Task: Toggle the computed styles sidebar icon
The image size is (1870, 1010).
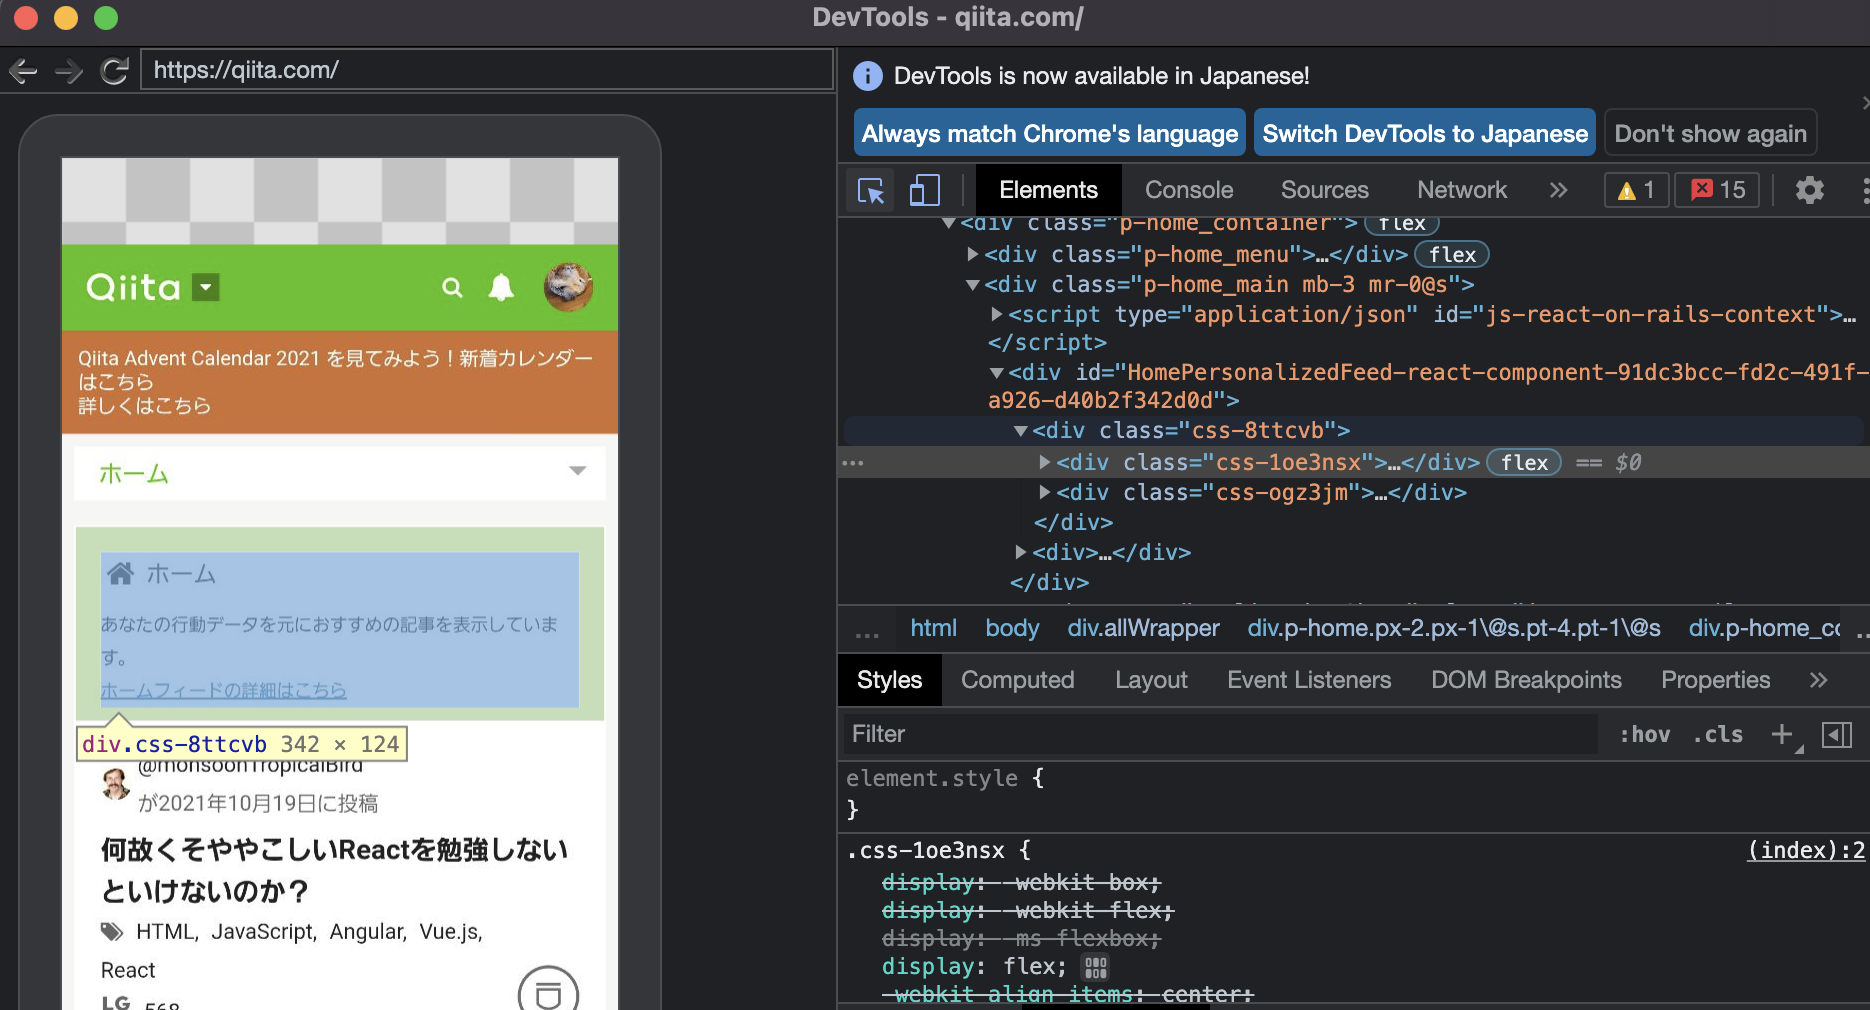Action: pos(1837,735)
